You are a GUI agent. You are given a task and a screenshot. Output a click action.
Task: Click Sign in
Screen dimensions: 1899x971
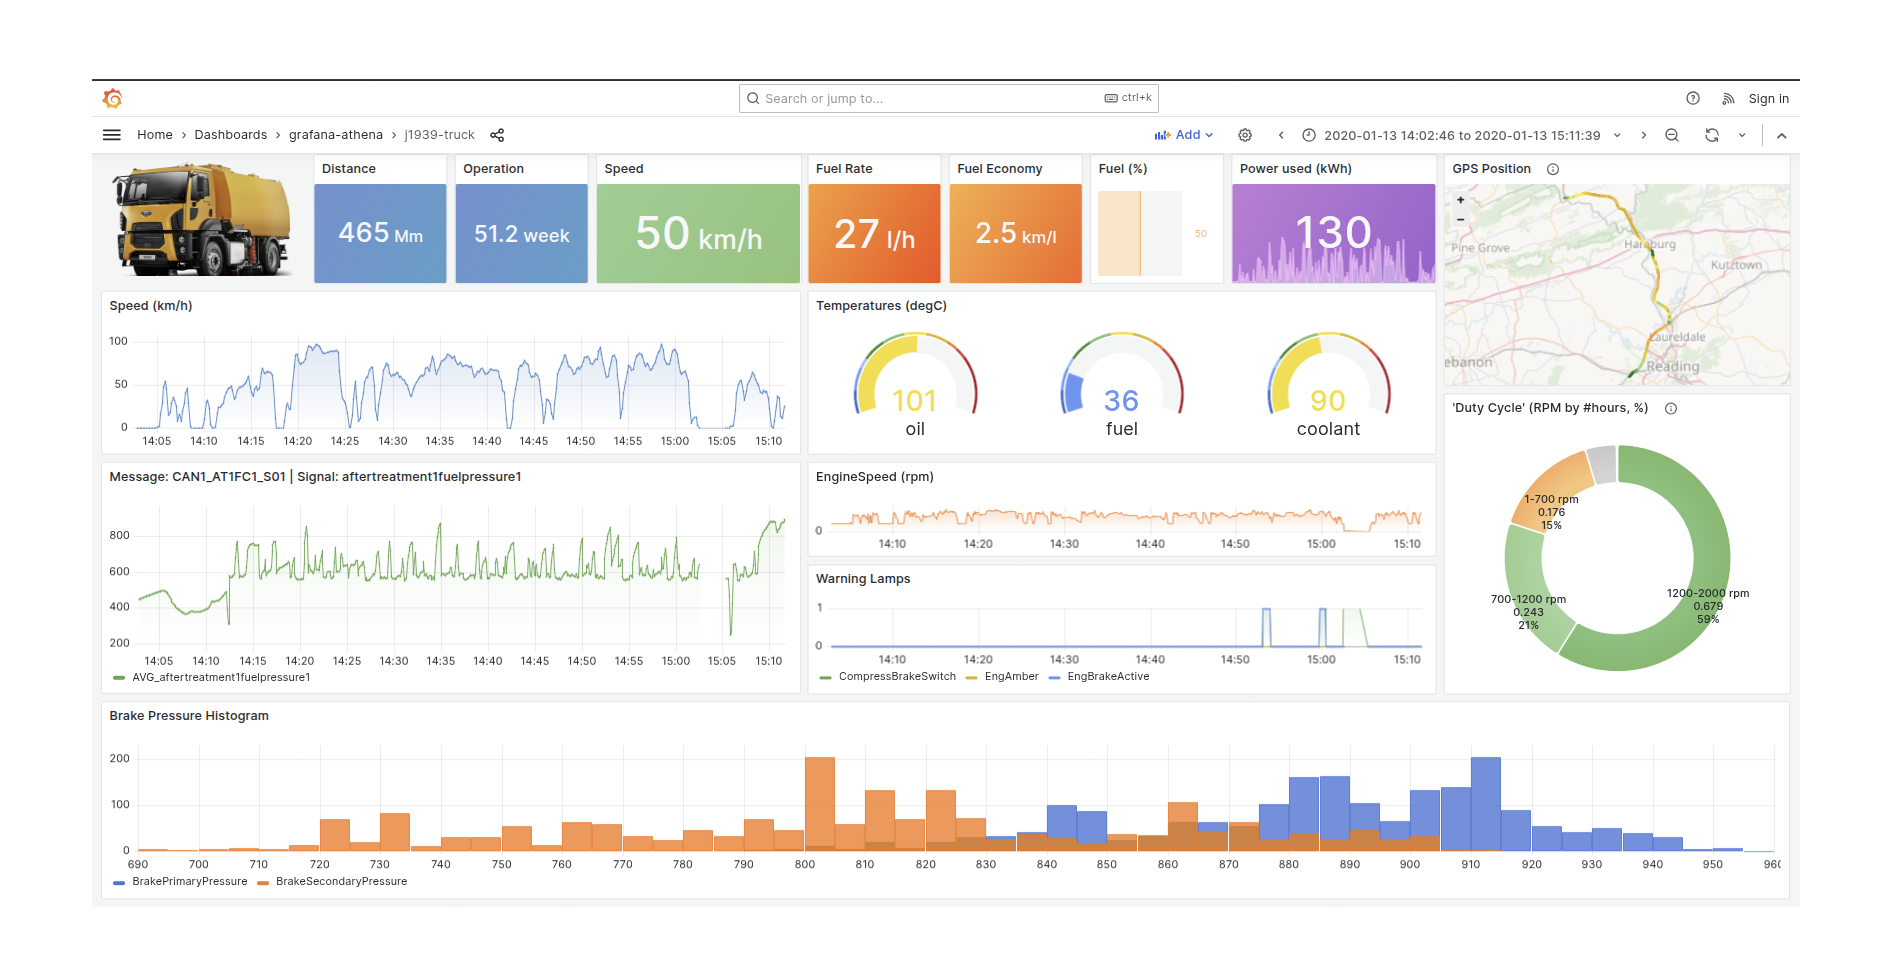[1768, 98]
